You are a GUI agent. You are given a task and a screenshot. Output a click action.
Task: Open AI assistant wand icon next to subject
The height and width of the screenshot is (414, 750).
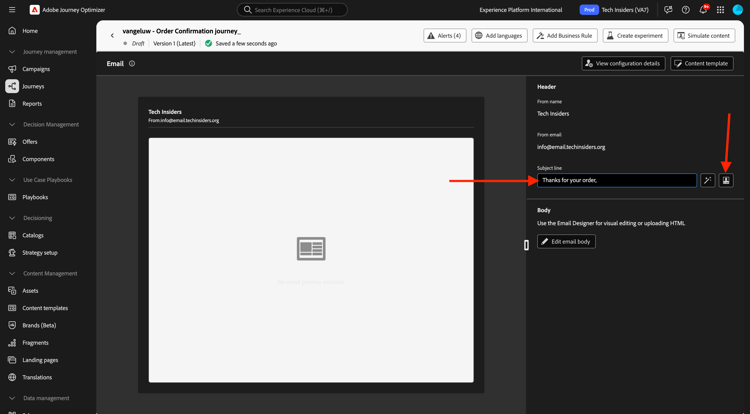point(707,180)
